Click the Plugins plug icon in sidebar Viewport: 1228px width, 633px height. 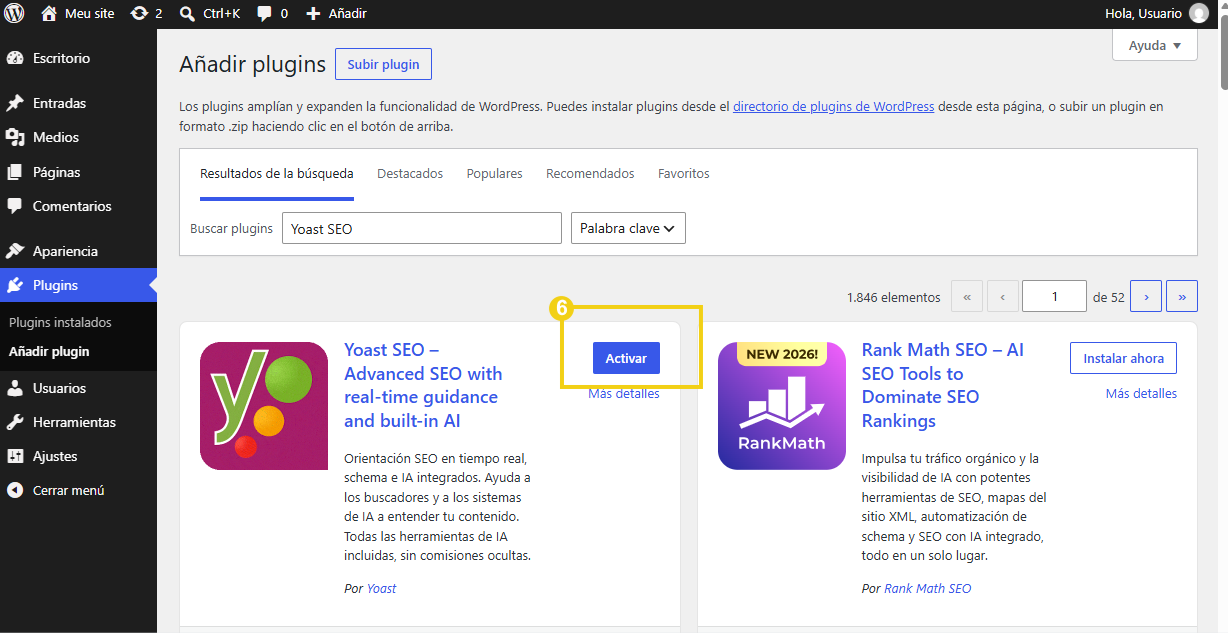tap(15, 285)
